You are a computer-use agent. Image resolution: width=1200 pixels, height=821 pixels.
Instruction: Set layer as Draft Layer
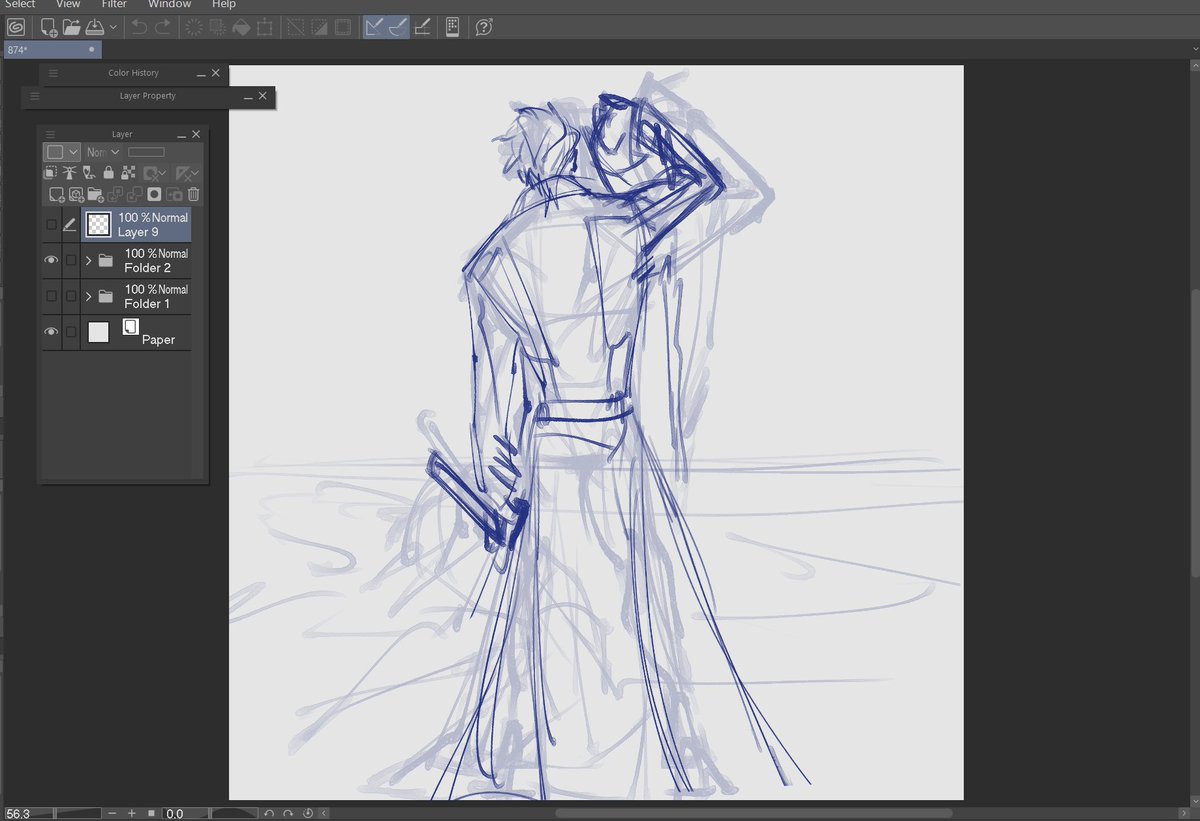coord(89,173)
